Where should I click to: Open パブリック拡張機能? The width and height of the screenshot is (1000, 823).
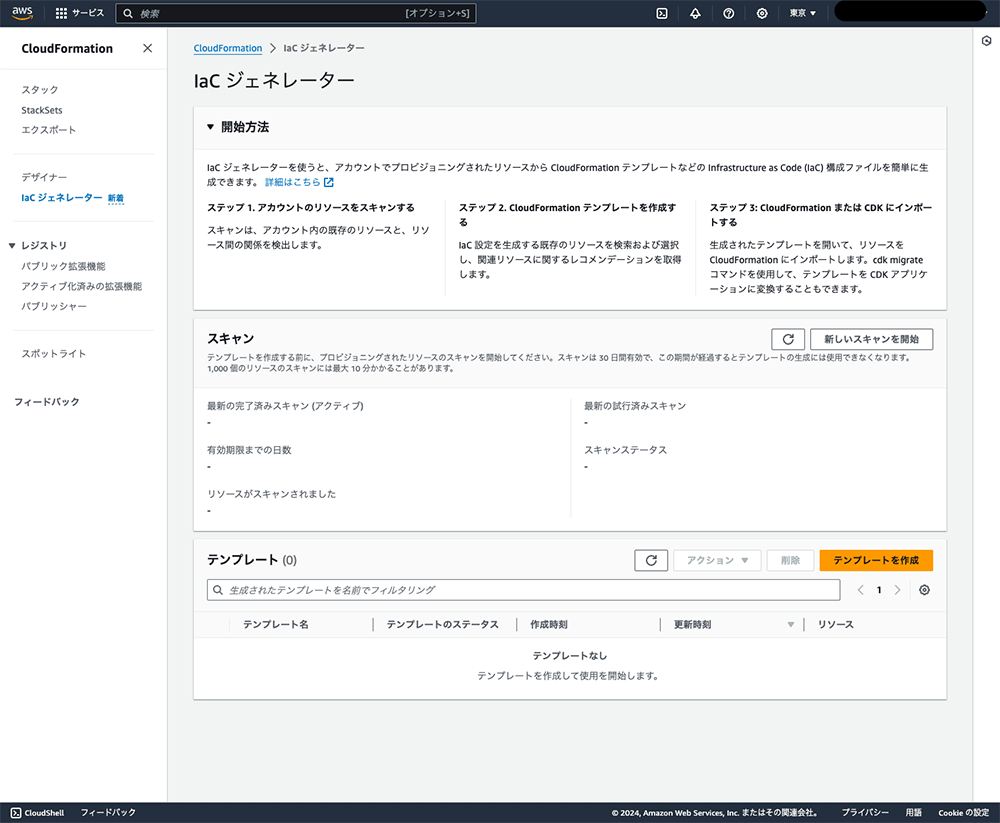(63, 266)
